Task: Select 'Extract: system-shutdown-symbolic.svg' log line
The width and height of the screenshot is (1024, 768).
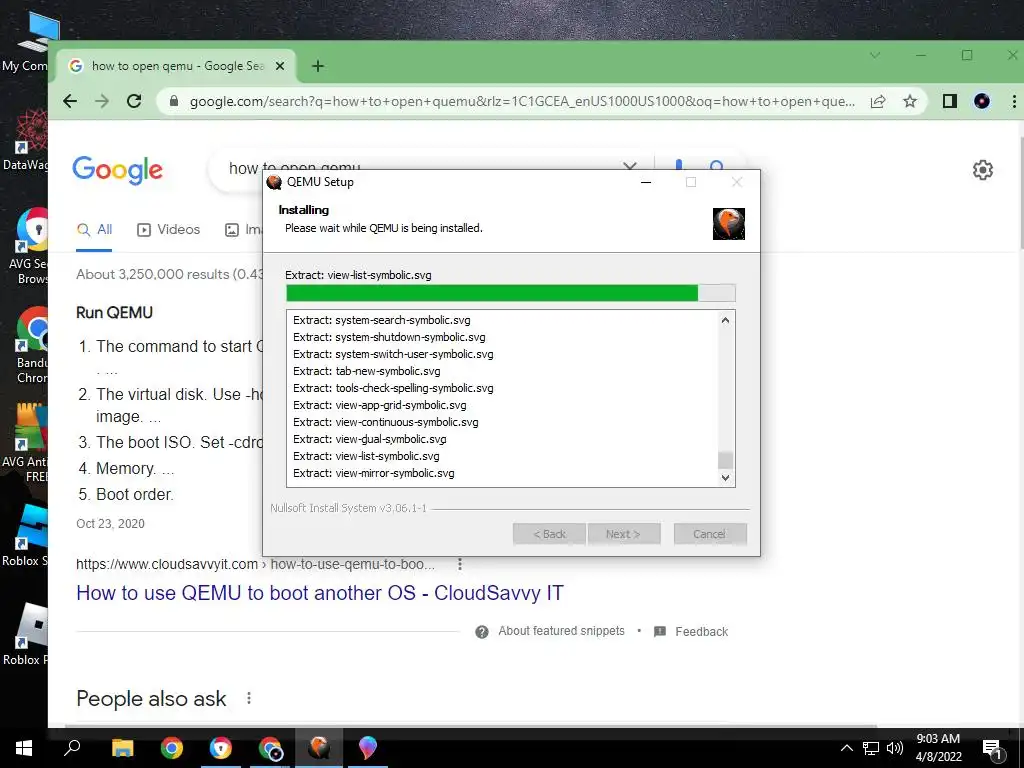Action: click(389, 337)
